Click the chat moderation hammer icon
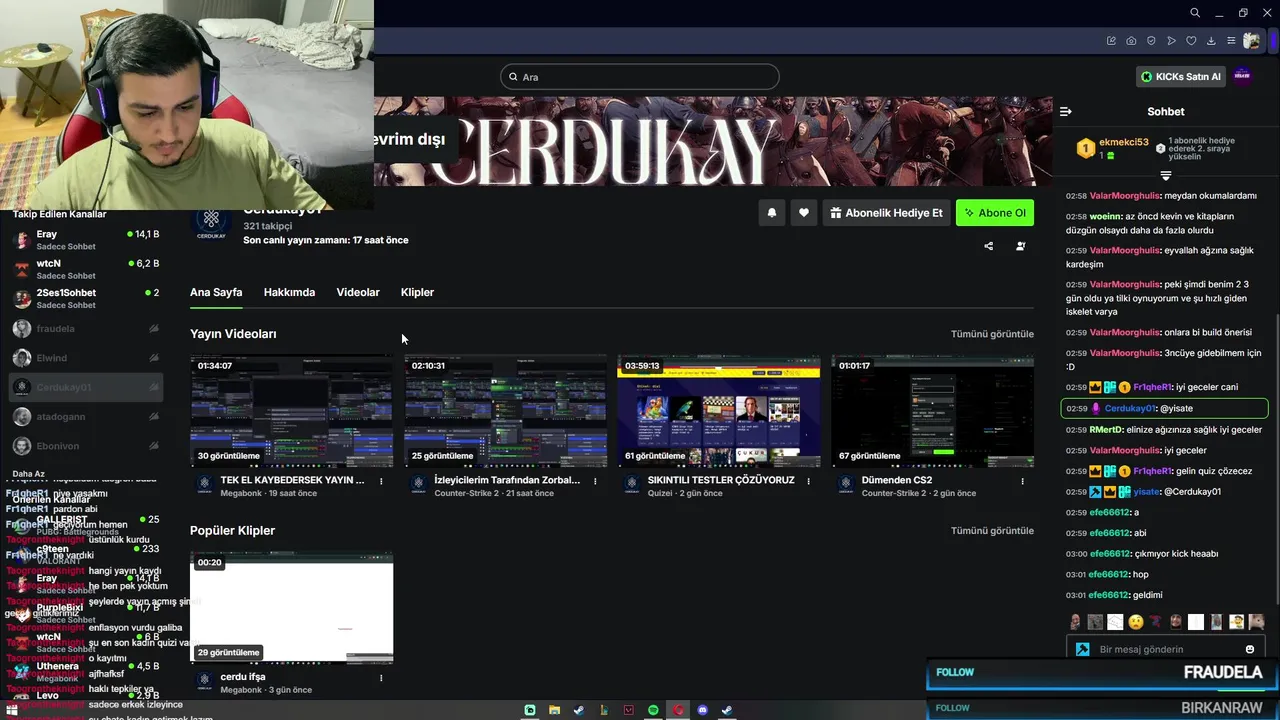1280x720 pixels. pyautogui.click(x=1082, y=649)
